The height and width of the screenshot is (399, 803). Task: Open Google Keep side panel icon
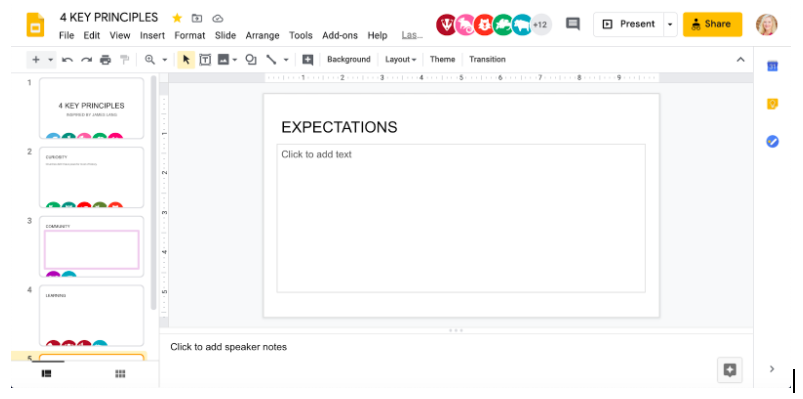tap(772, 104)
